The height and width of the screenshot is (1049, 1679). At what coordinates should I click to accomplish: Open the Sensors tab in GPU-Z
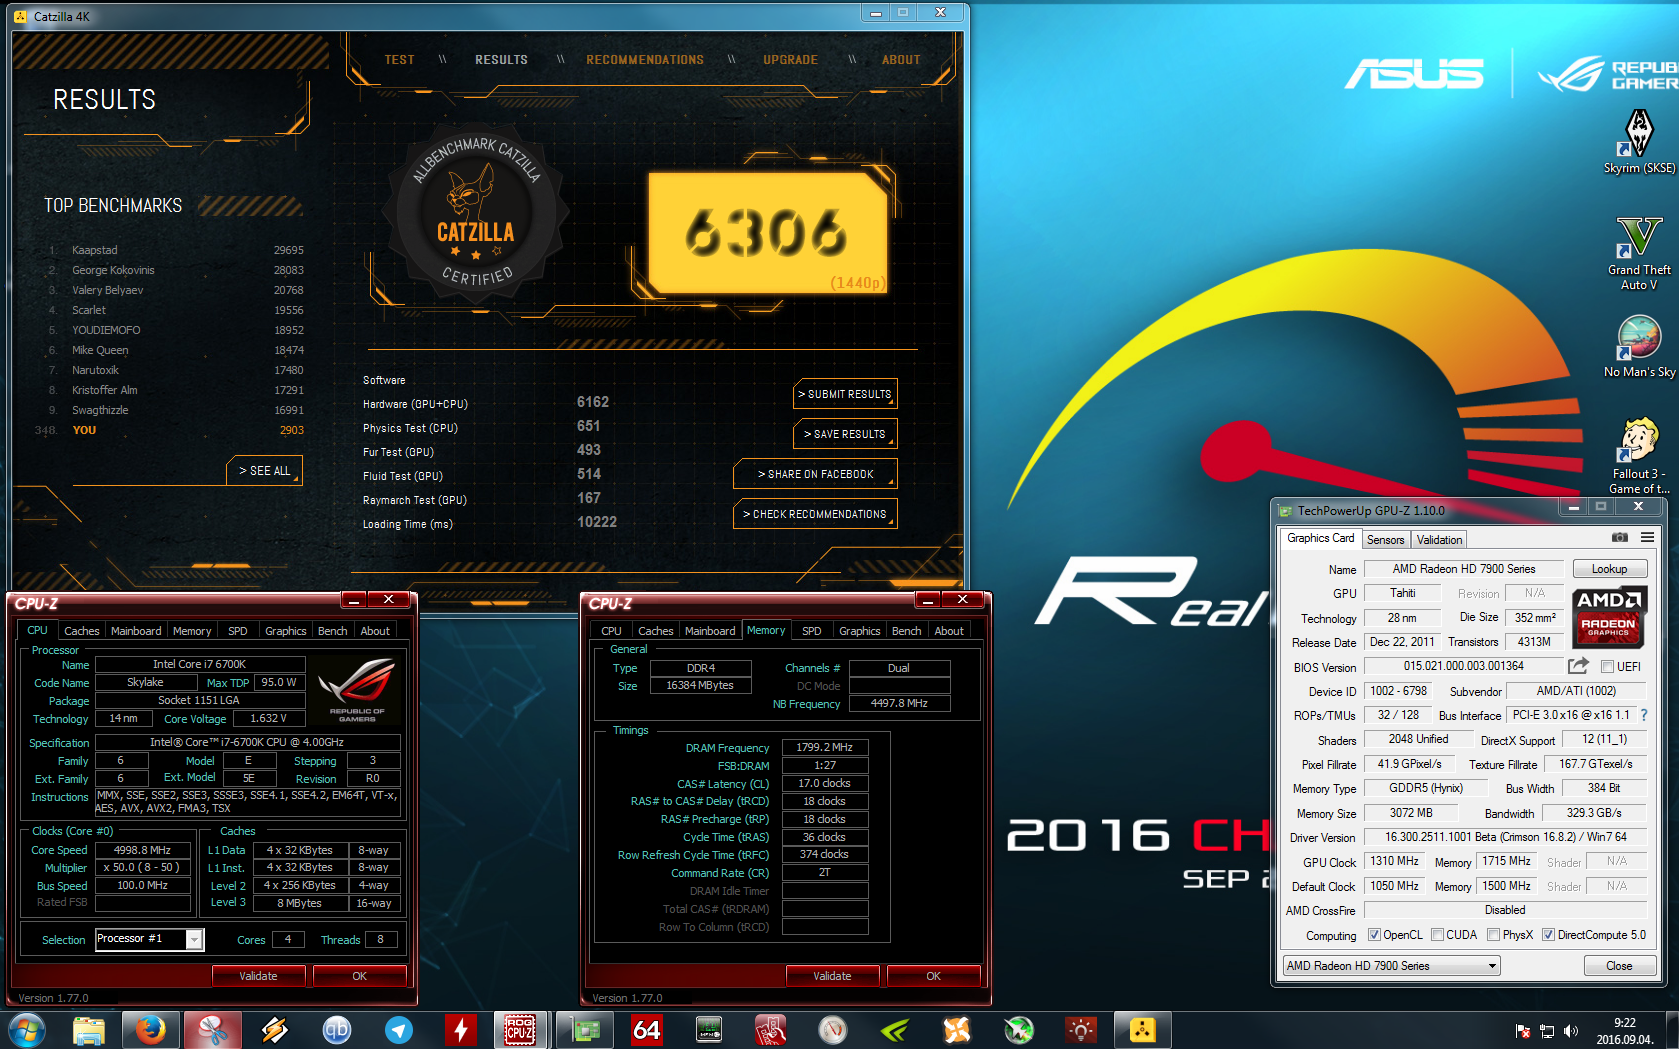click(1385, 540)
